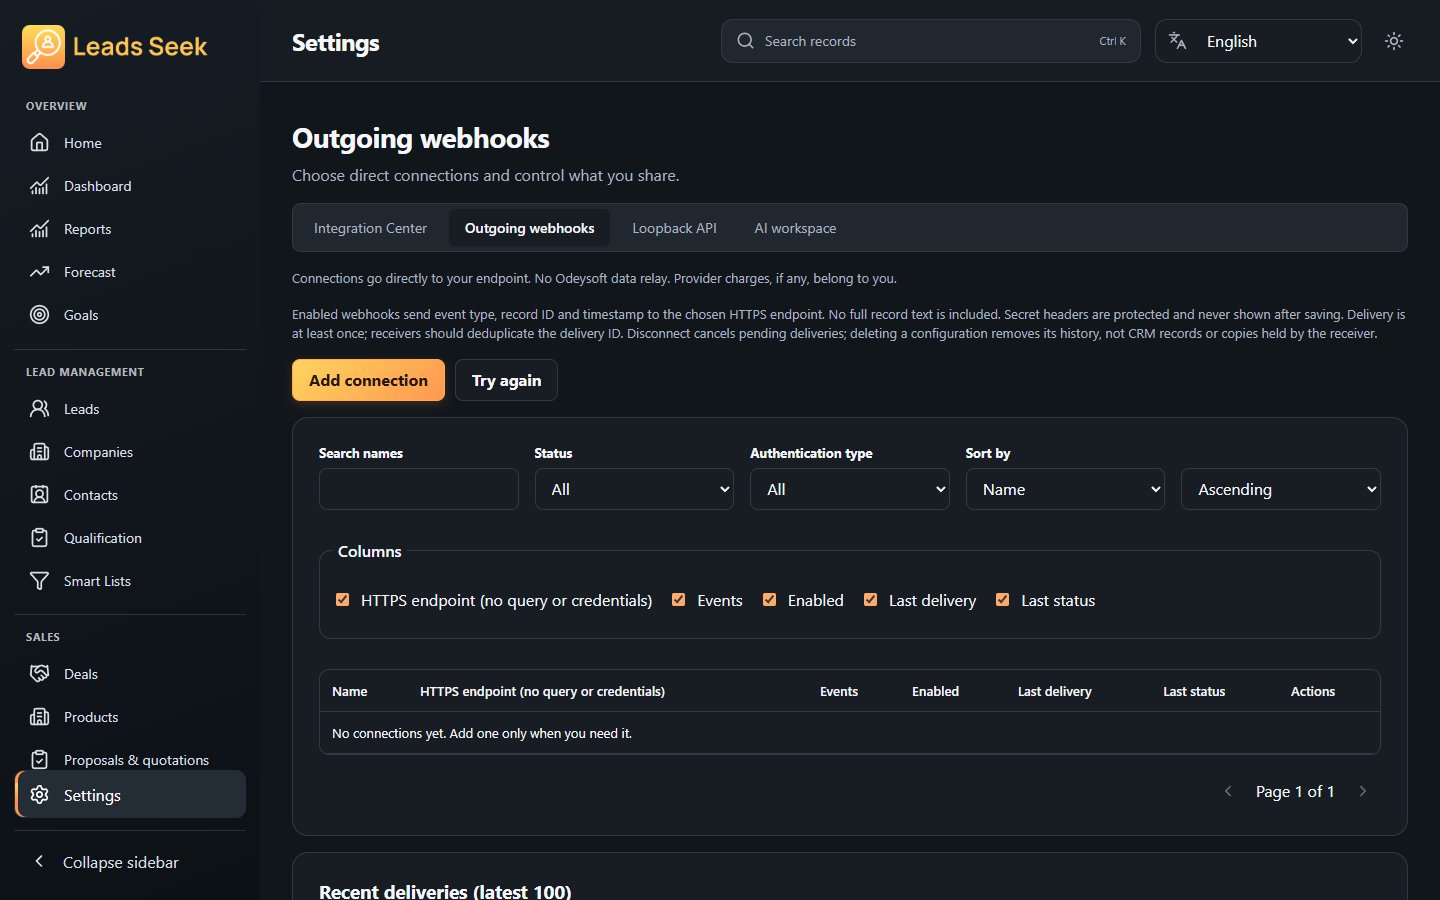The image size is (1440, 900).
Task: Open the Qualification sidebar link
Action: (130, 538)
